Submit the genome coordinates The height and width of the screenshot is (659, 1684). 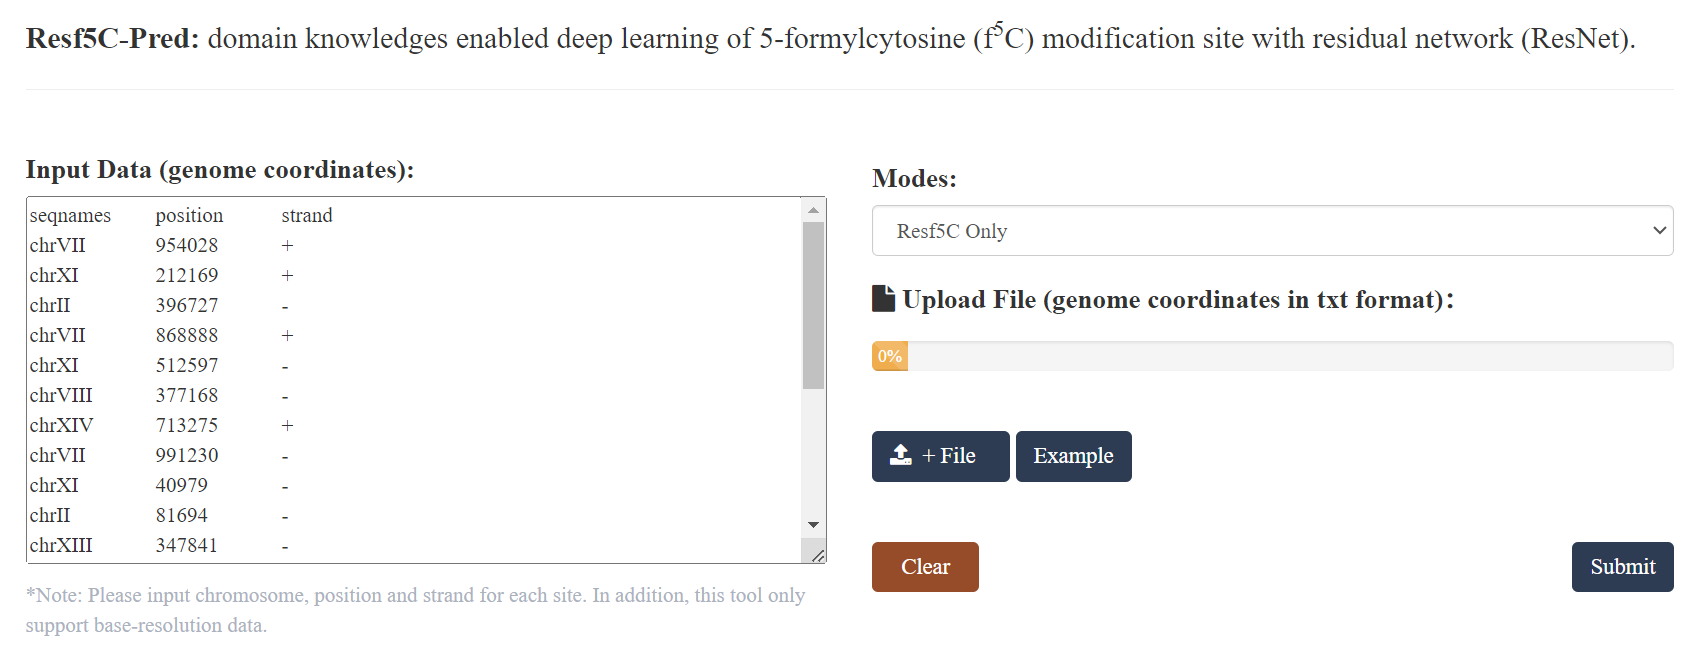coord(1622,567)
